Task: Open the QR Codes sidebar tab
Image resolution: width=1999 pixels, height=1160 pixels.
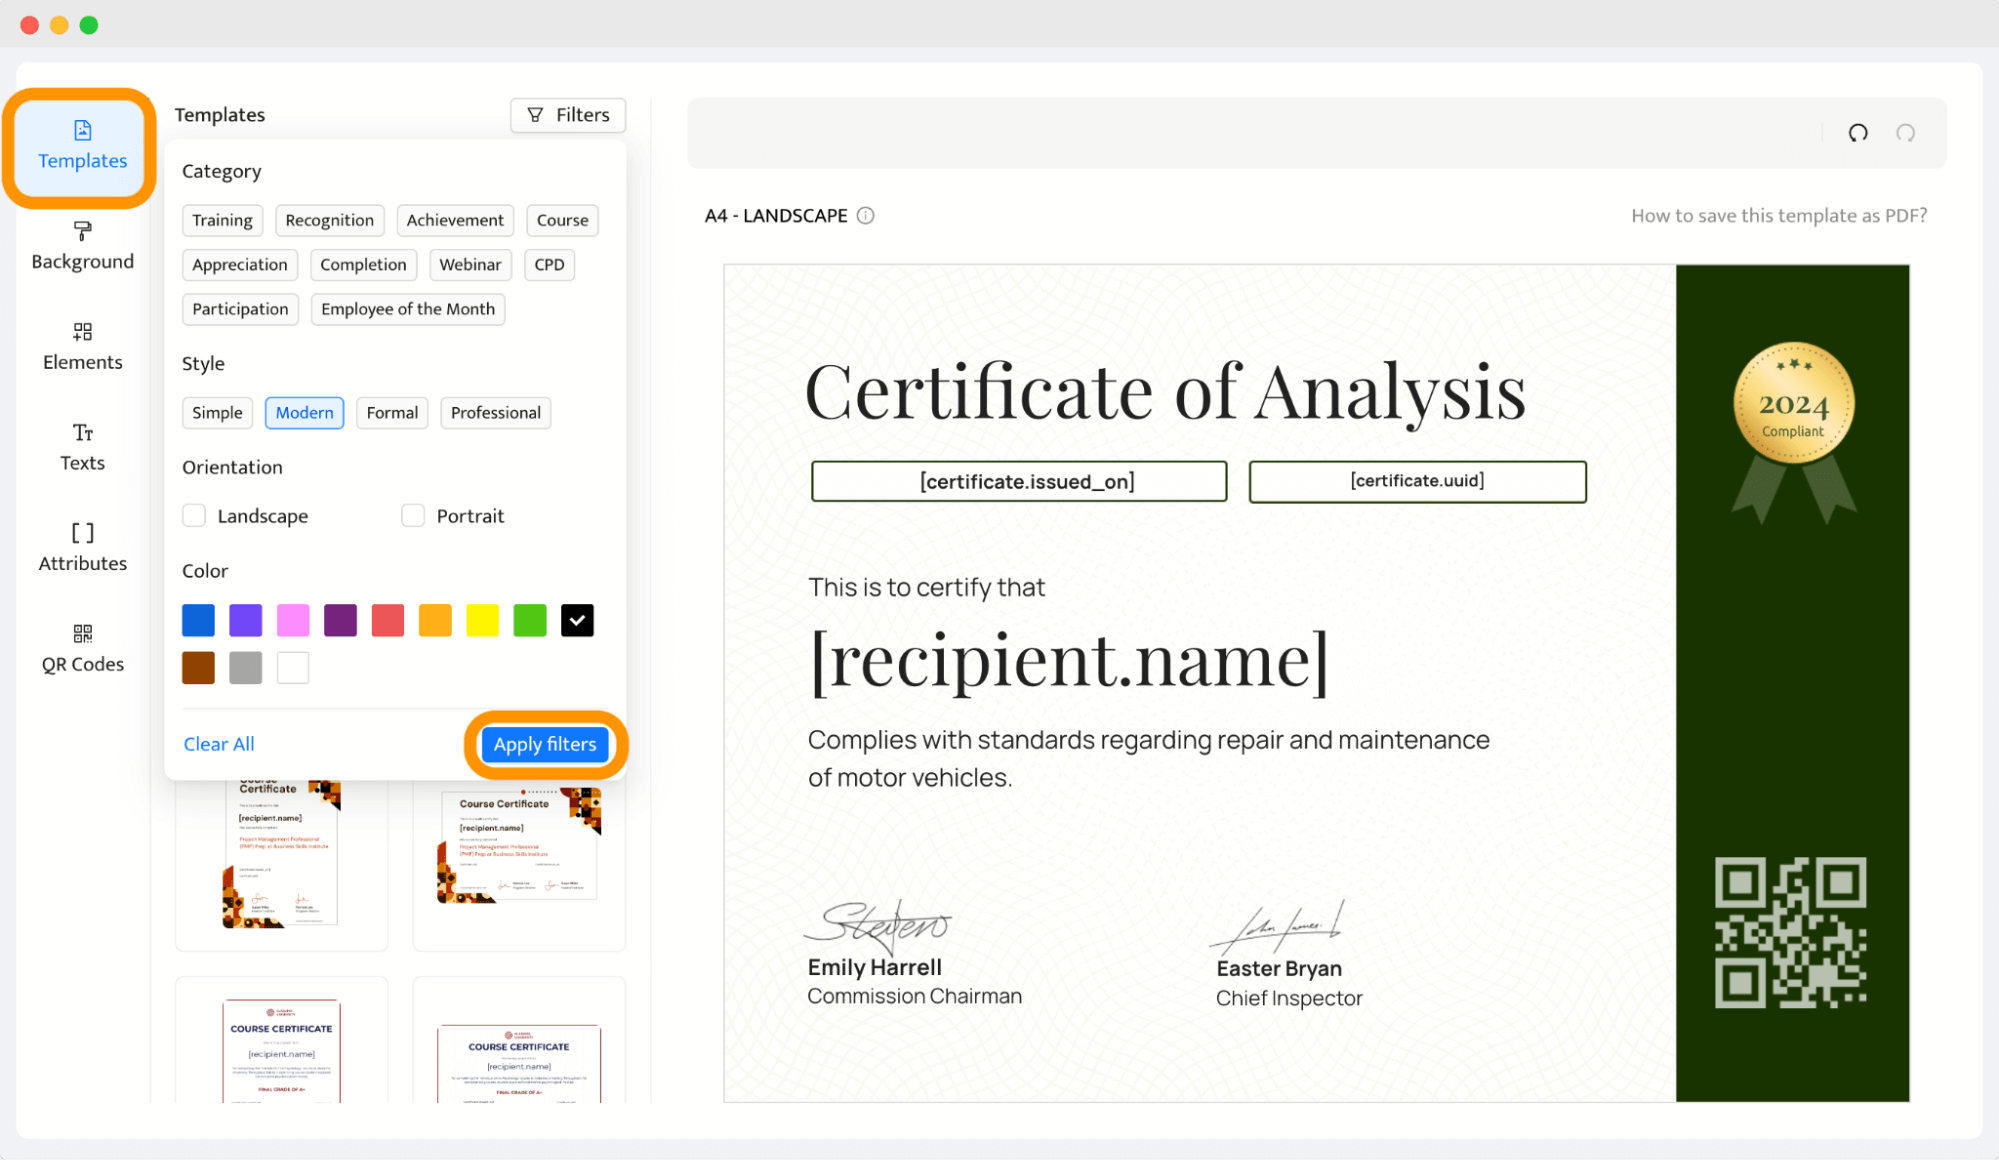Action: [82, 648]
